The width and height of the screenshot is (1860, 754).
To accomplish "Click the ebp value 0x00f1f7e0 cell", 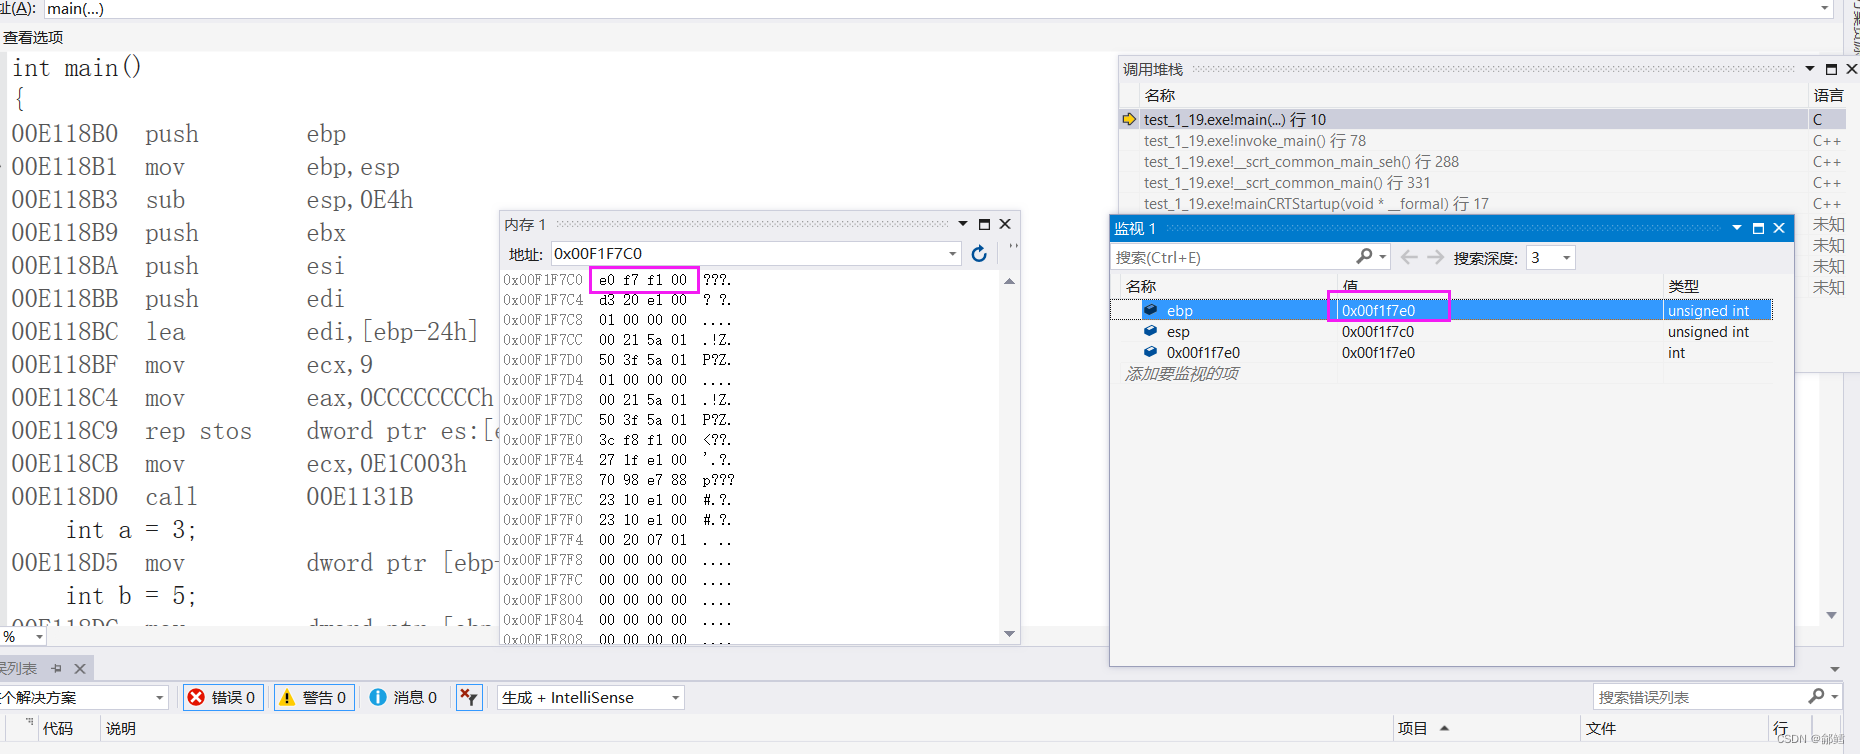I will point(1378,310).
